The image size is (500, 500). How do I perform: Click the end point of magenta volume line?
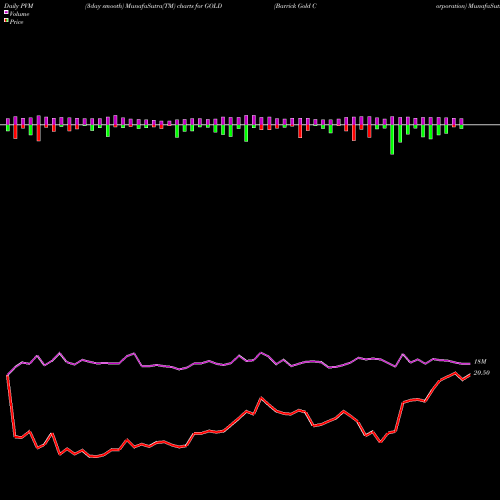(x=470, y=363)
